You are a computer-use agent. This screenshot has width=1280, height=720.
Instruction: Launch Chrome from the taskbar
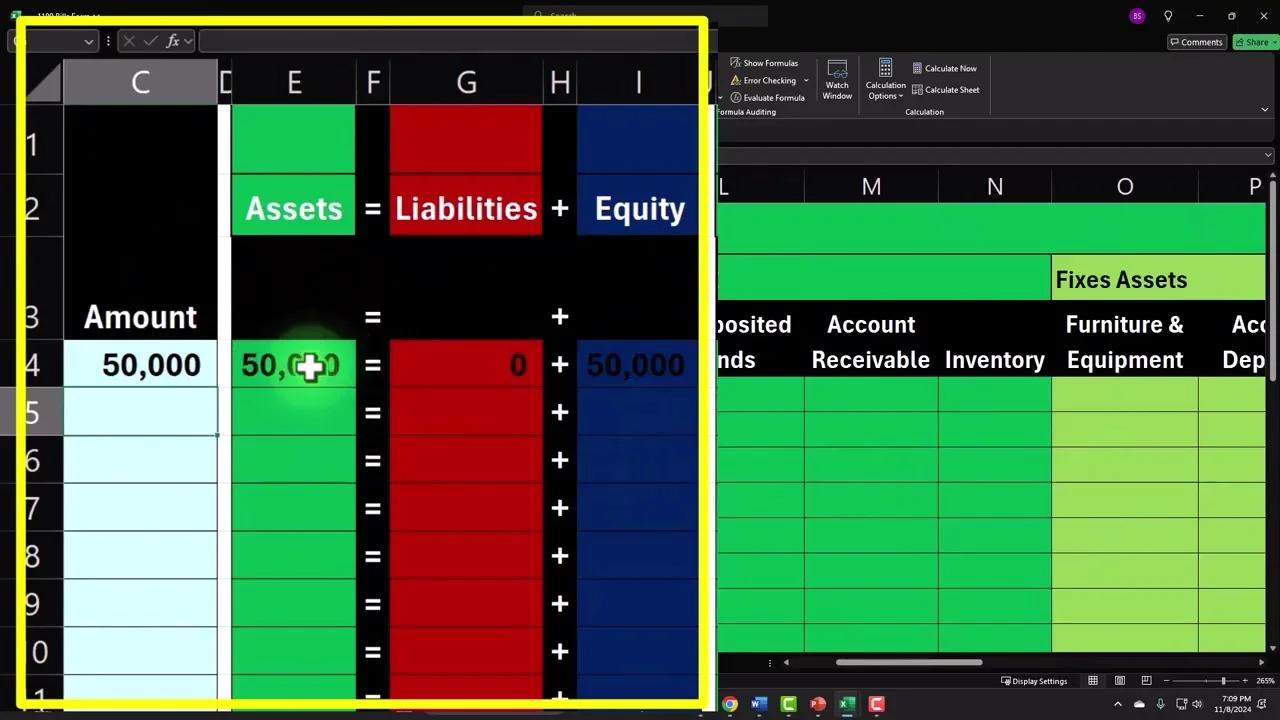728,704
